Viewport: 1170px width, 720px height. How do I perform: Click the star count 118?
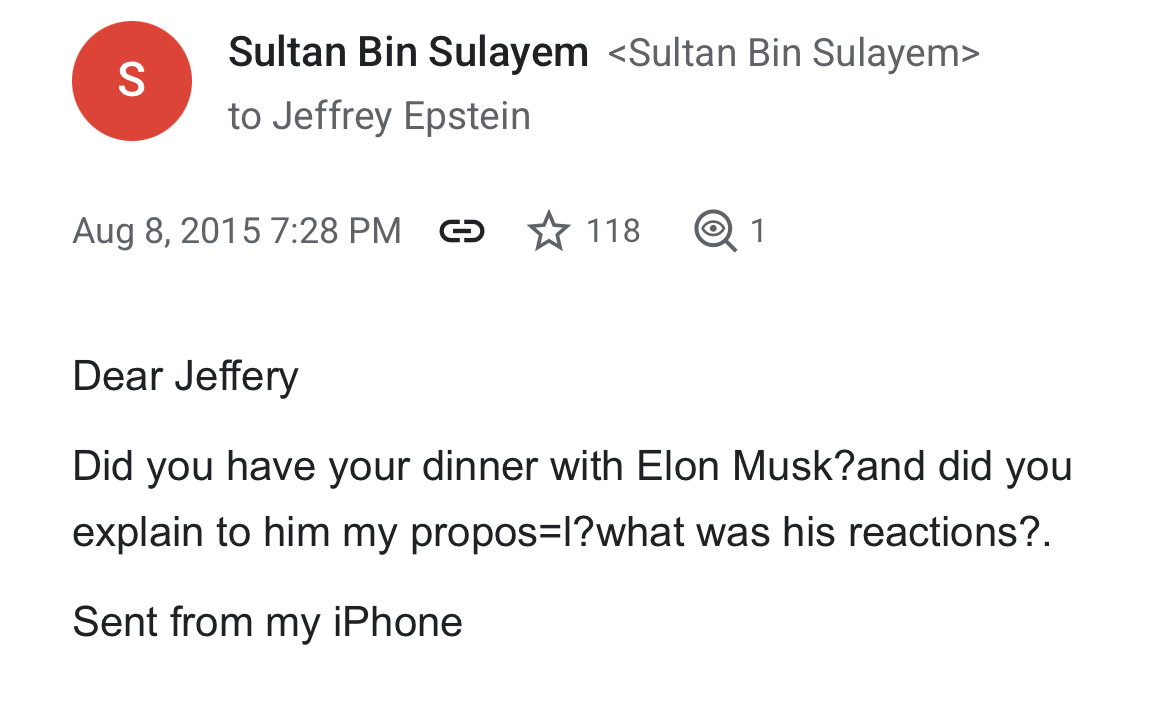[612, 231]
